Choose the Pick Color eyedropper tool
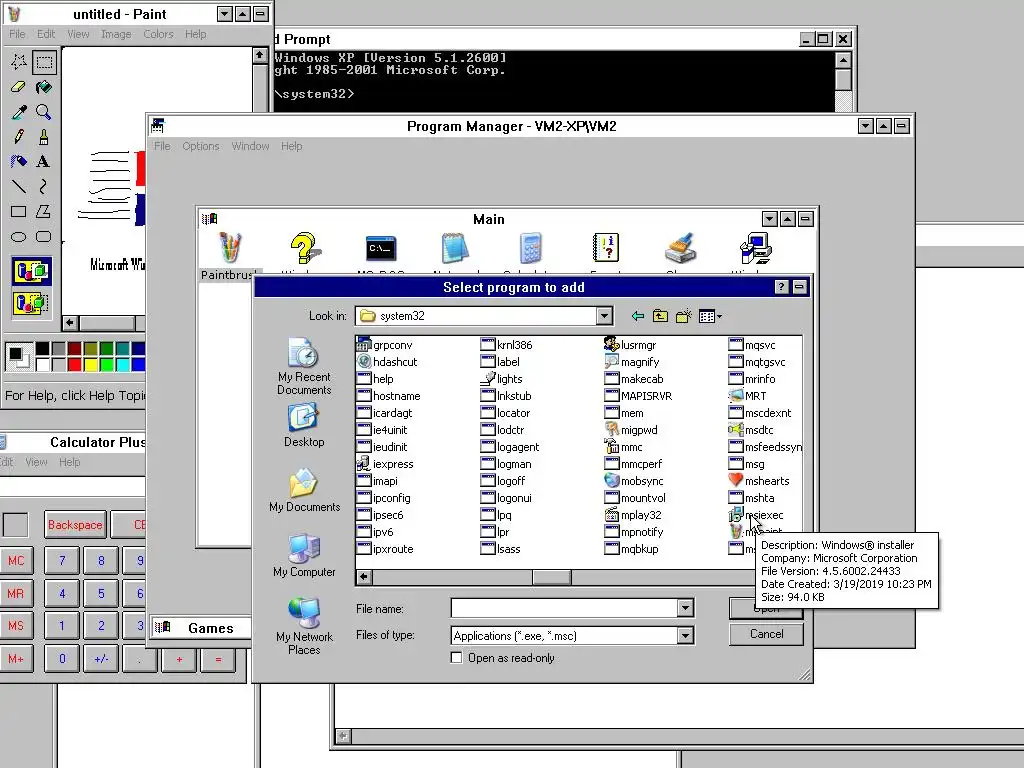 [x=19, y=112]
